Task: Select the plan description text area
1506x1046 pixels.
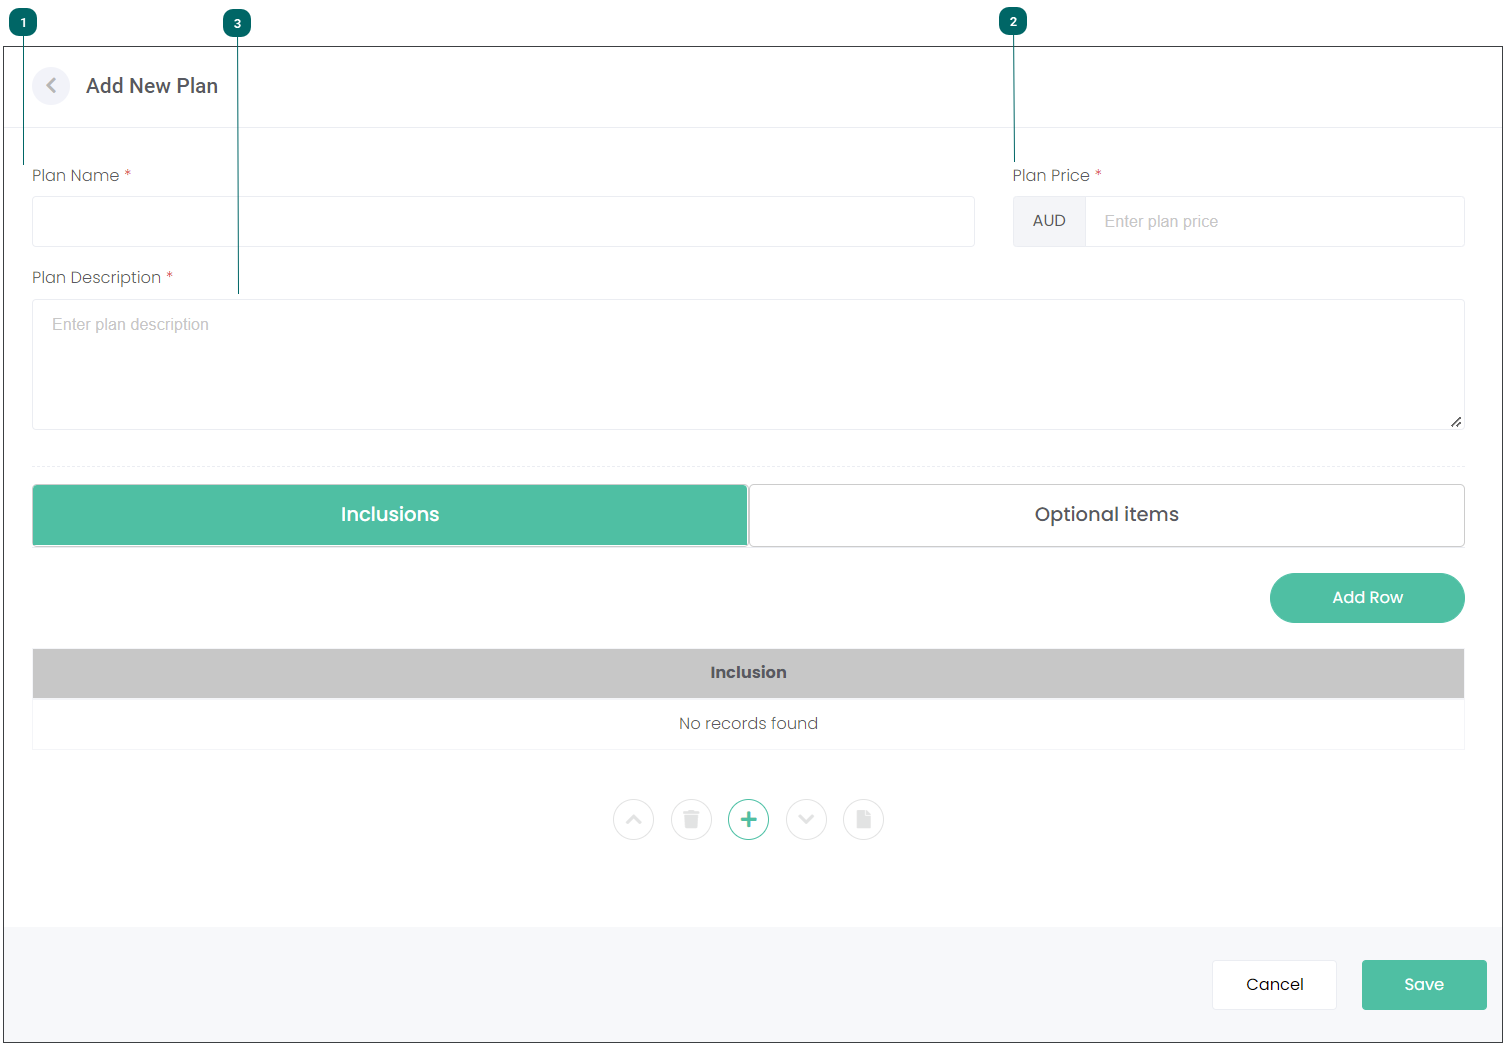Action: click(x=748, y=364)
